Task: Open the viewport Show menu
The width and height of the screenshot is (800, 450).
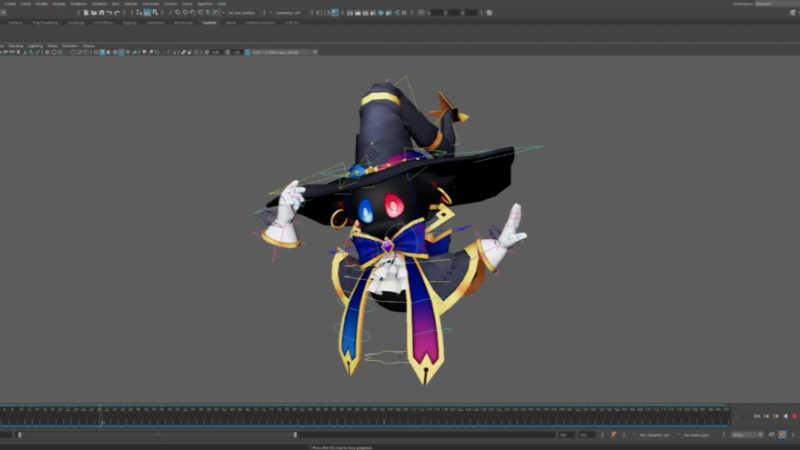Action: click(52, 46)
